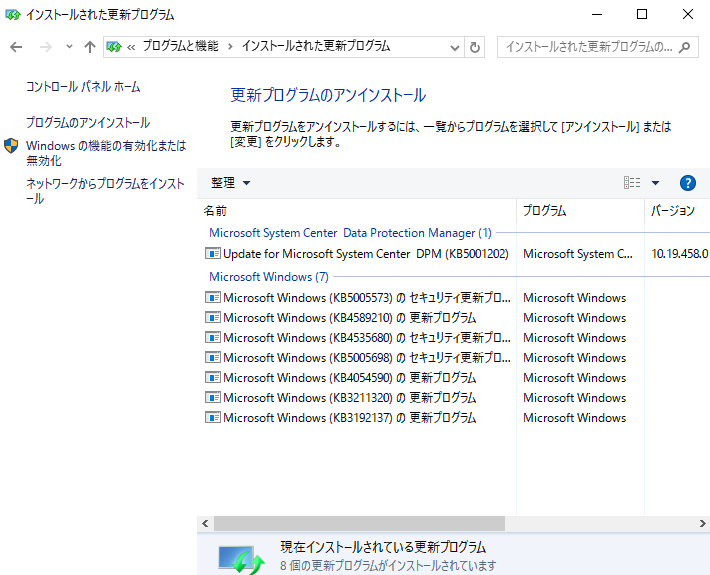Click the horizontal scrollbar right arrow
This screenshot has height=575, width=710.
point(702,523)
